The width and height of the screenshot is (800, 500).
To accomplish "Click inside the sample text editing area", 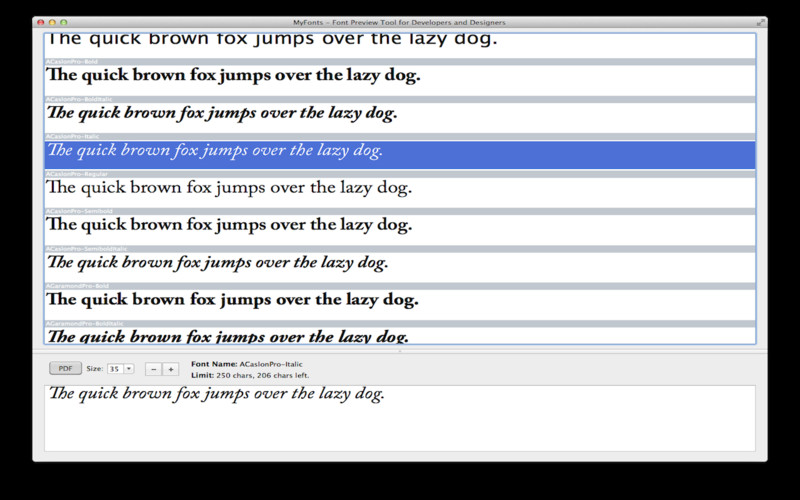I will point(400,418).
